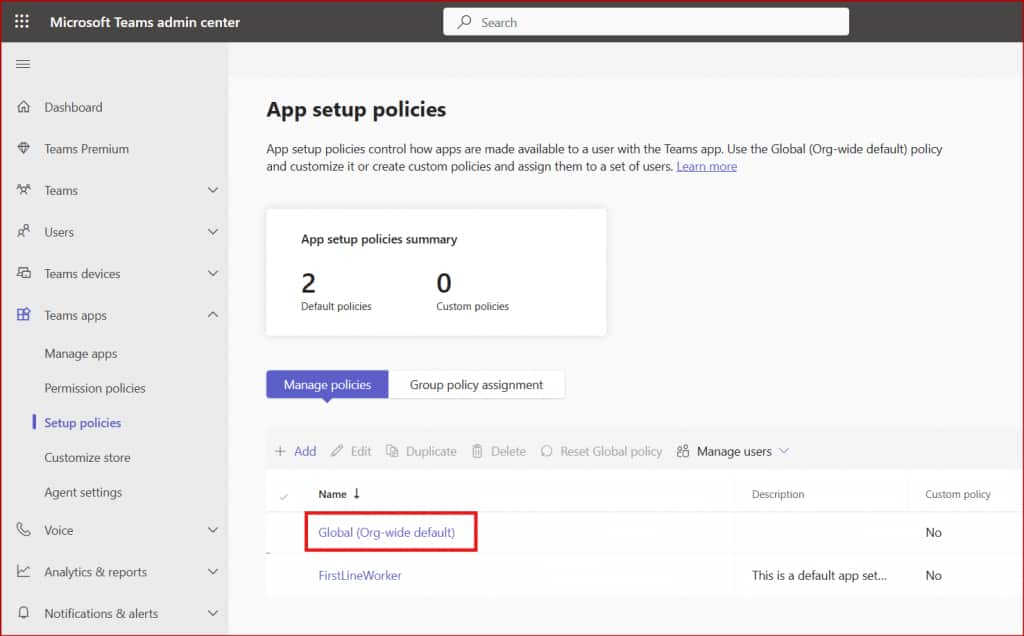Expand the Teams section chevron

212,190
